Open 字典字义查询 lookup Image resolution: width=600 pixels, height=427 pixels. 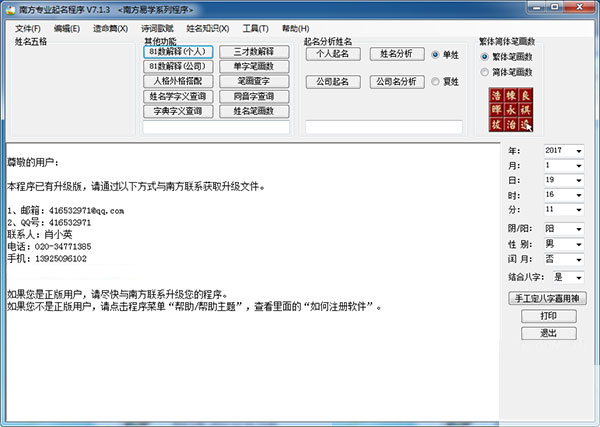point(178,111)
